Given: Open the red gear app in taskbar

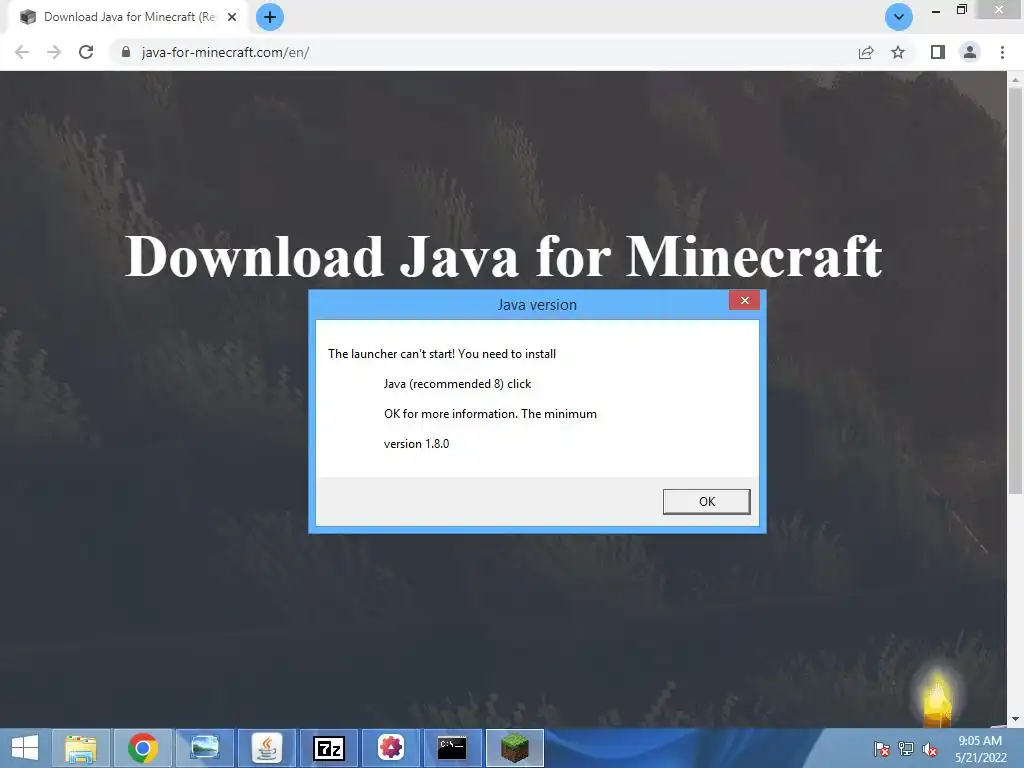Looking at the screenshot, I should point(391,748).
